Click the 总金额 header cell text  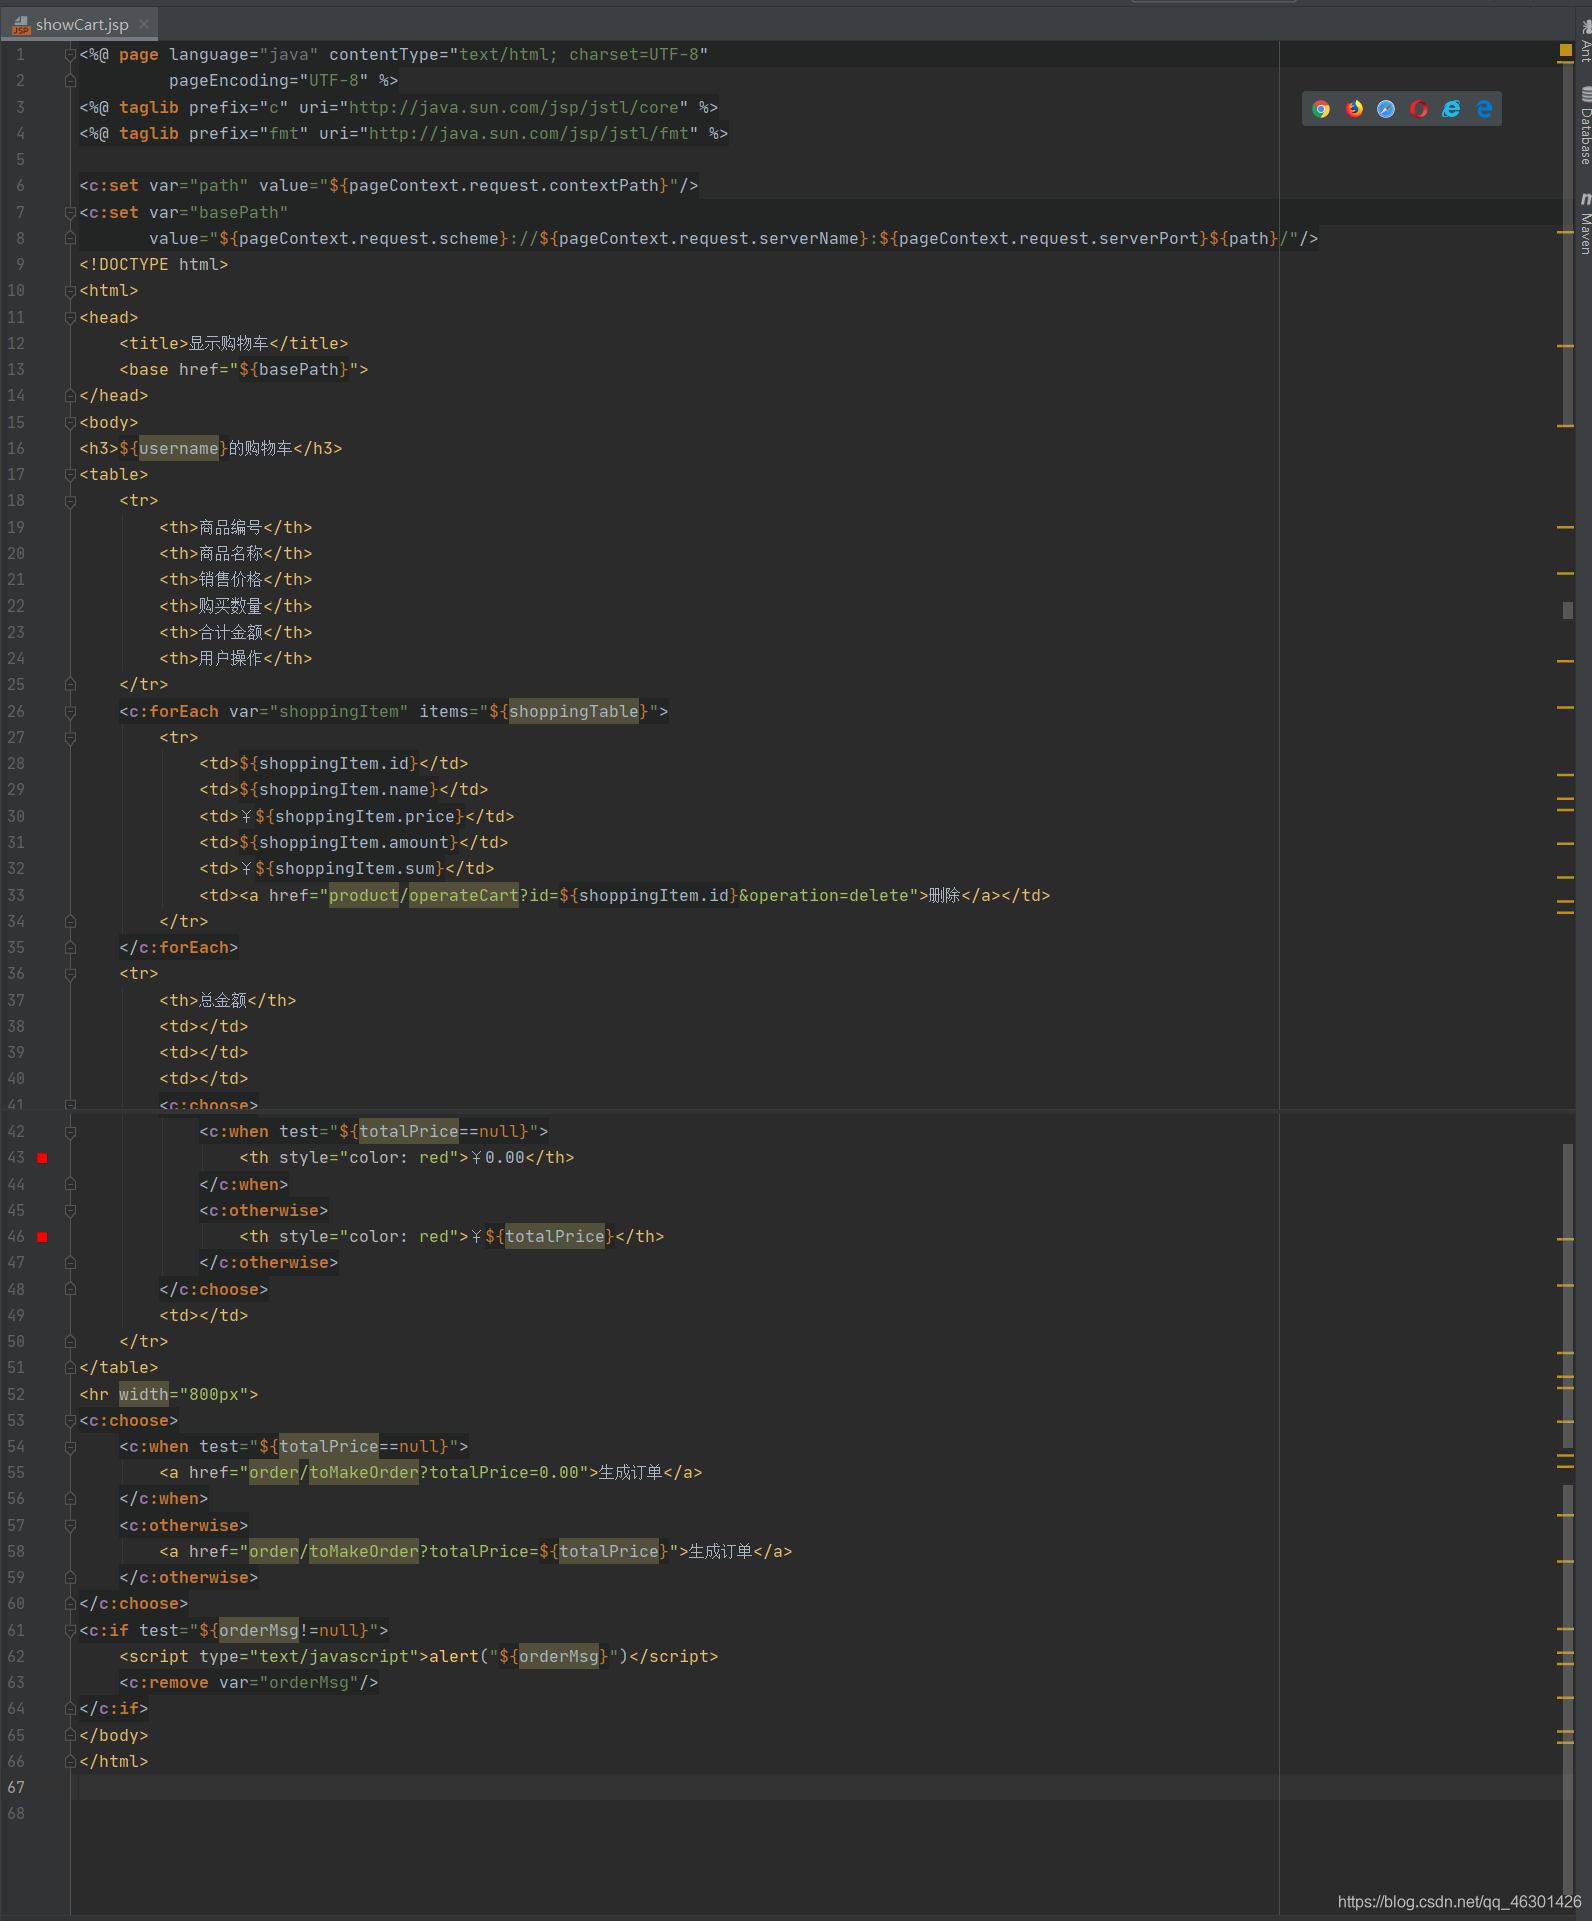(223, 1001)
